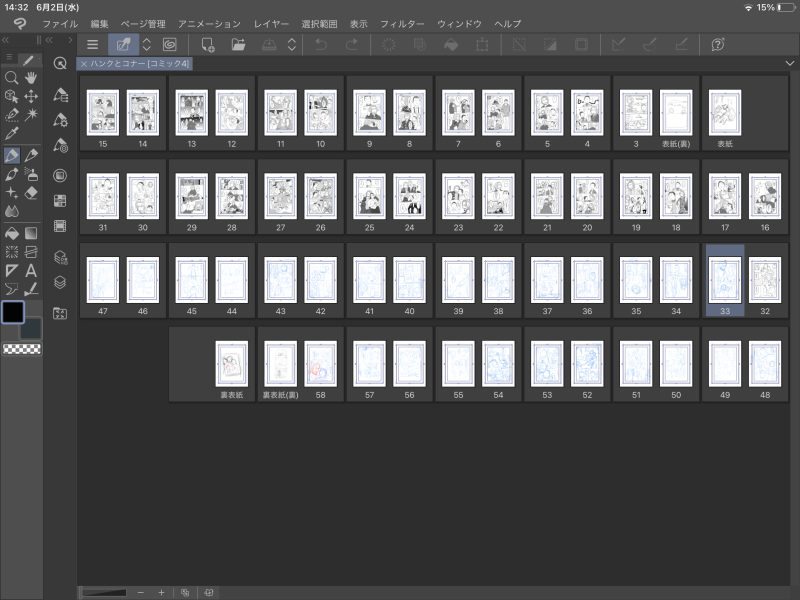The height and width of the screenshot is (600, 800).
Task: Select the transparent checkered color swatch
Action: pos(22,349)
